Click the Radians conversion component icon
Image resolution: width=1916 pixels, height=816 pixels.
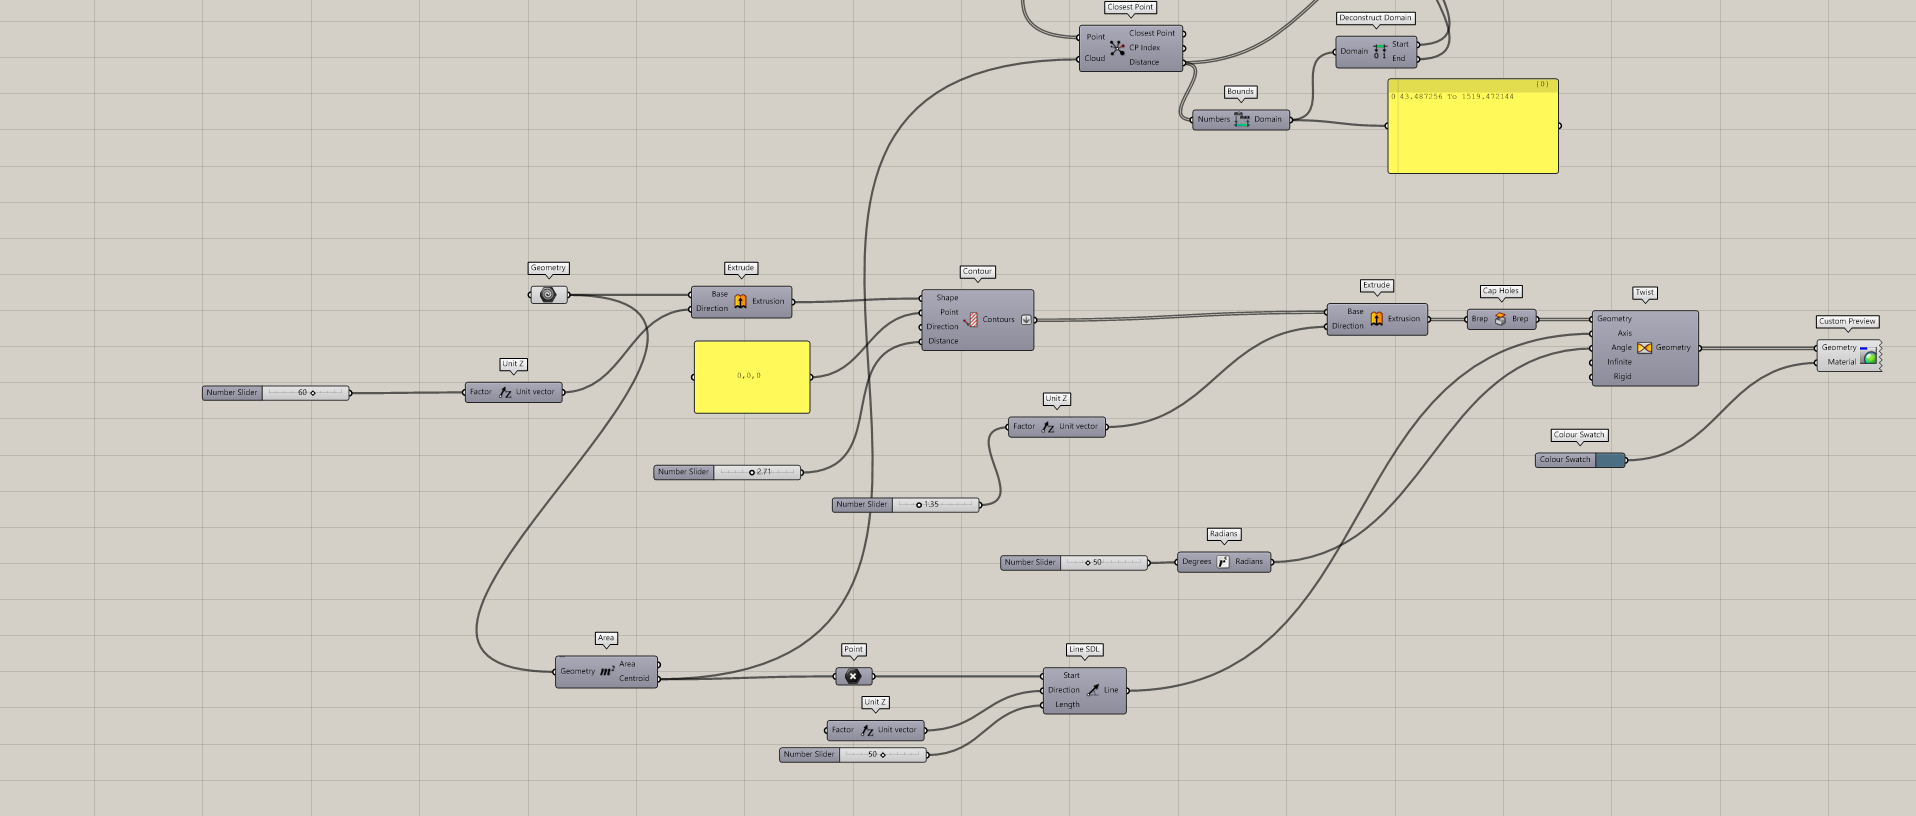coord(1222,562)
